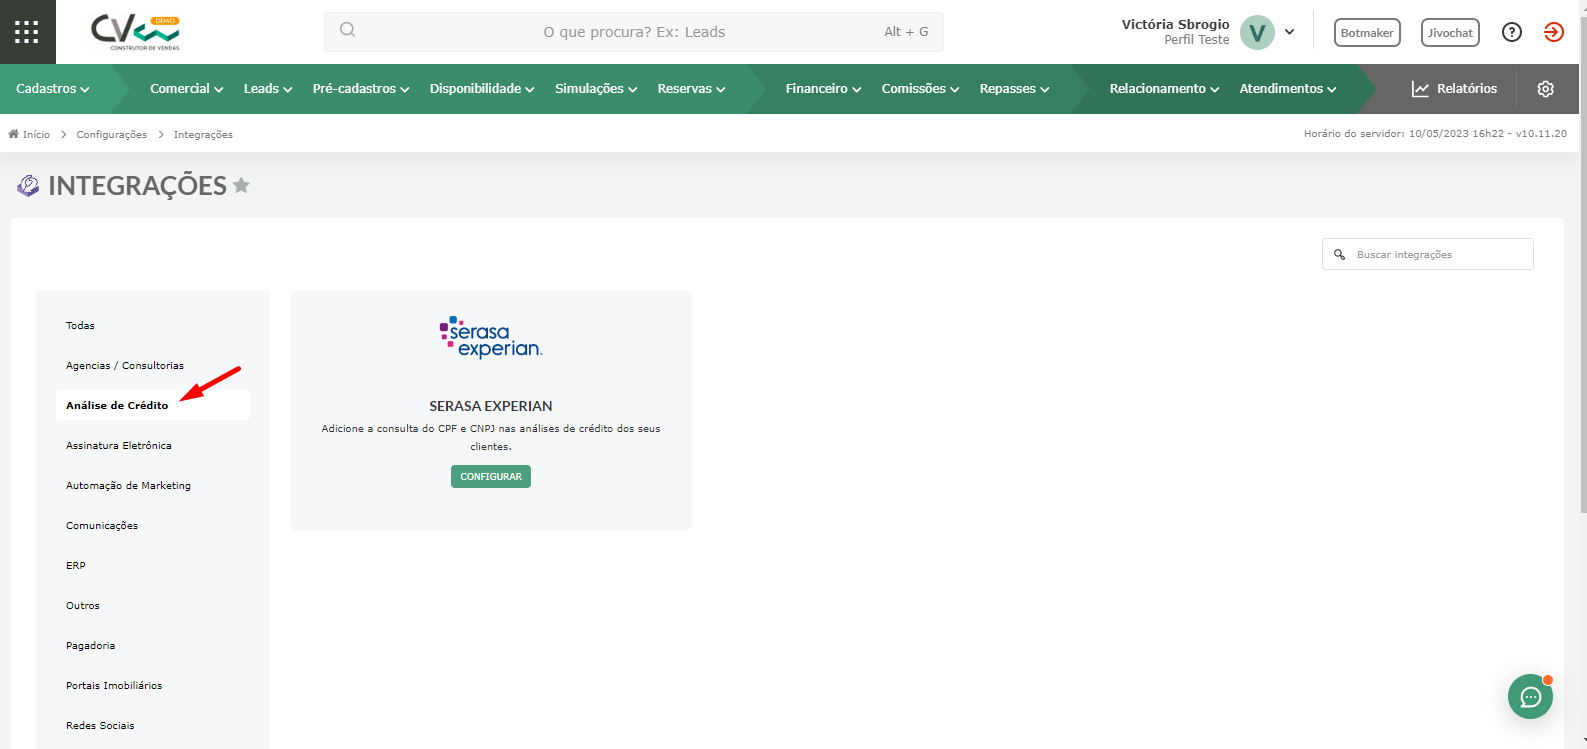
Task: Go to Configurações breadcrumb link
Action: tap(112, 134)
